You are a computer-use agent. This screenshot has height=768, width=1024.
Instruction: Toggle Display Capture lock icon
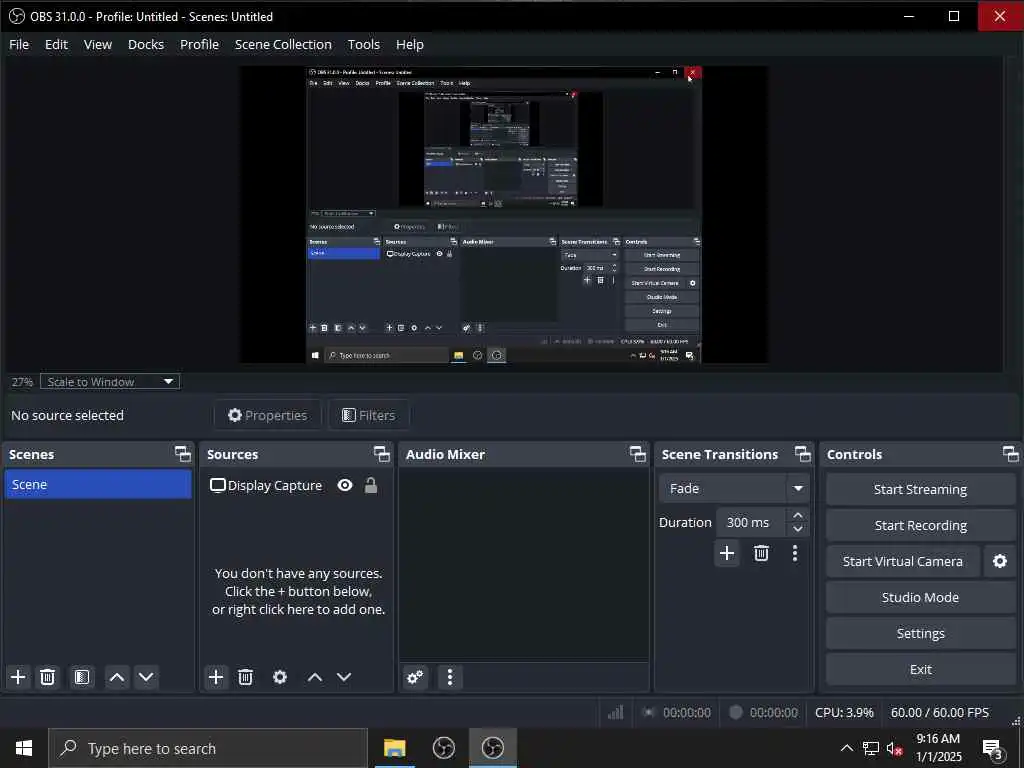[371, 485]
